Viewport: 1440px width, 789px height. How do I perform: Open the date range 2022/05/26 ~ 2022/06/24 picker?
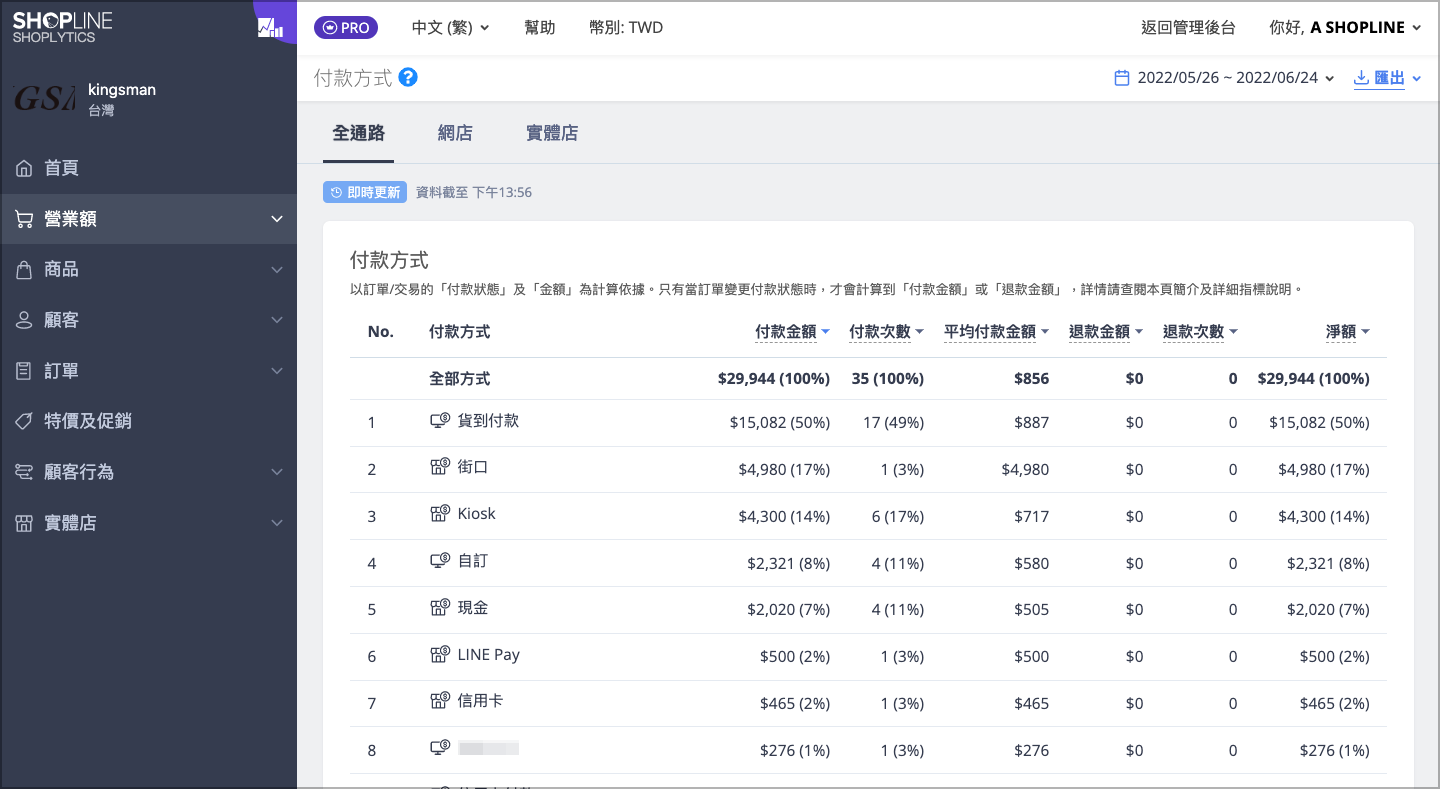coord(1225,78)
